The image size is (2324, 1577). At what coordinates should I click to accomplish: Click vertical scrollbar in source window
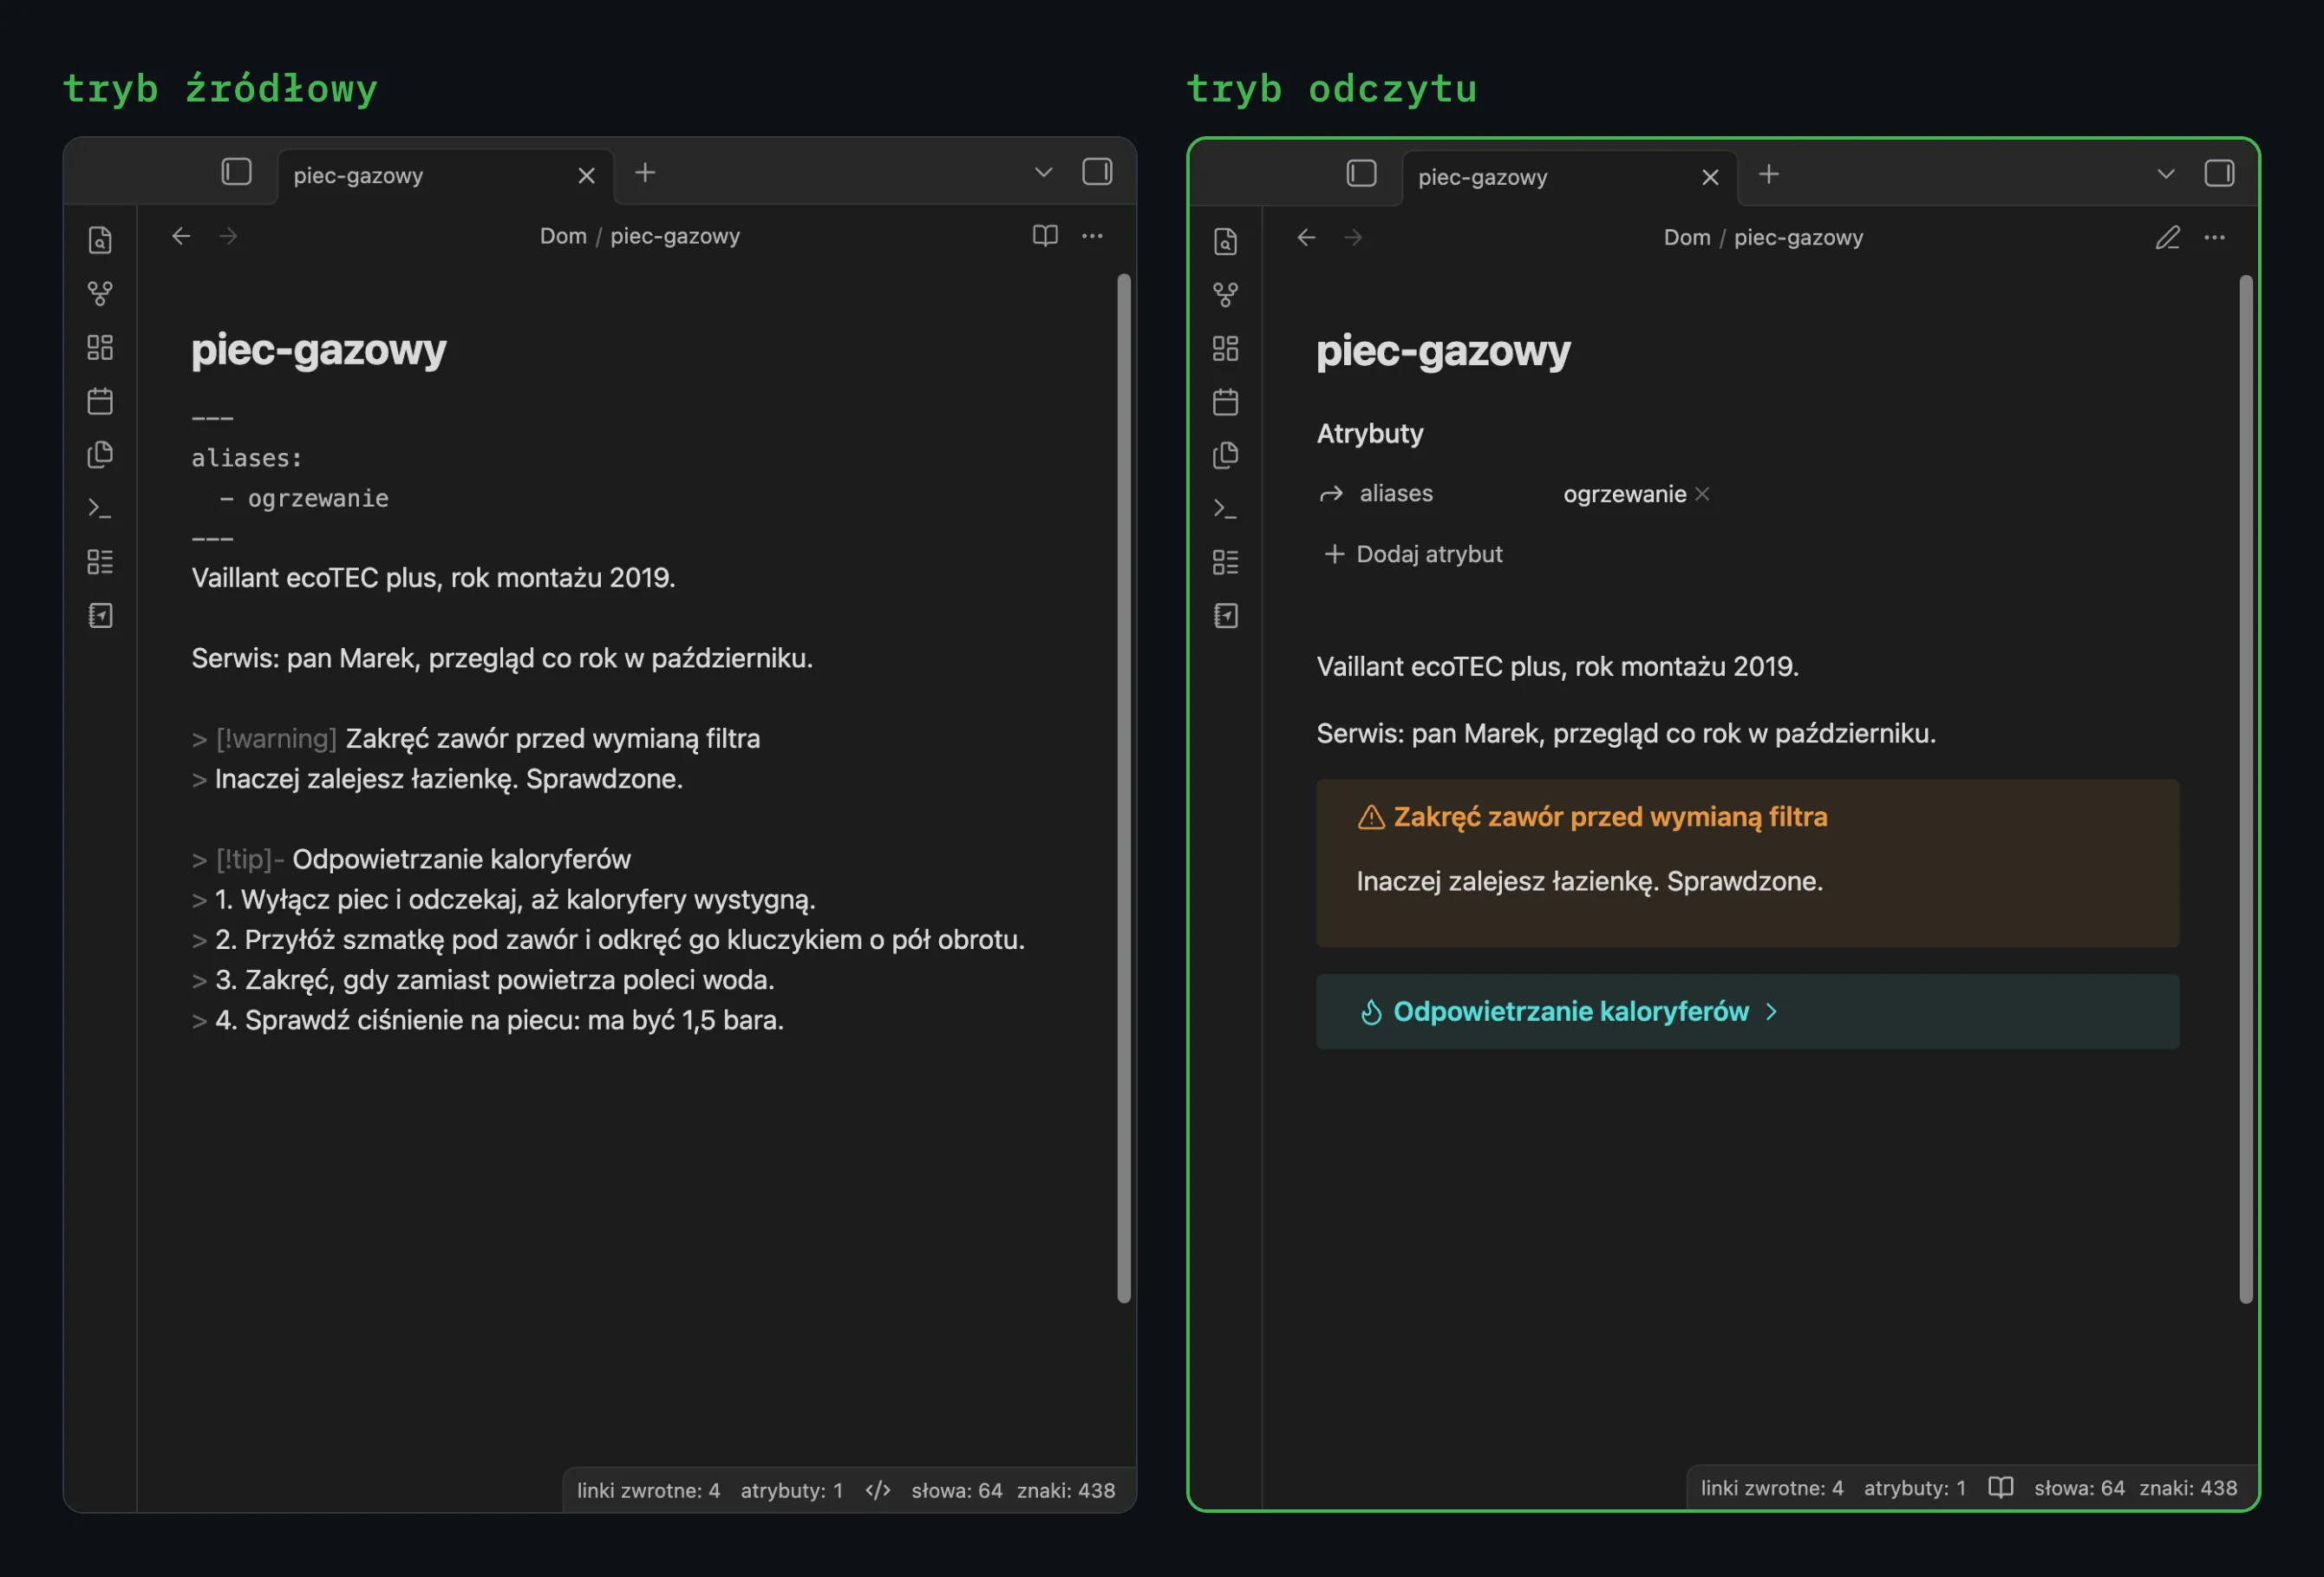point(1123,788)
